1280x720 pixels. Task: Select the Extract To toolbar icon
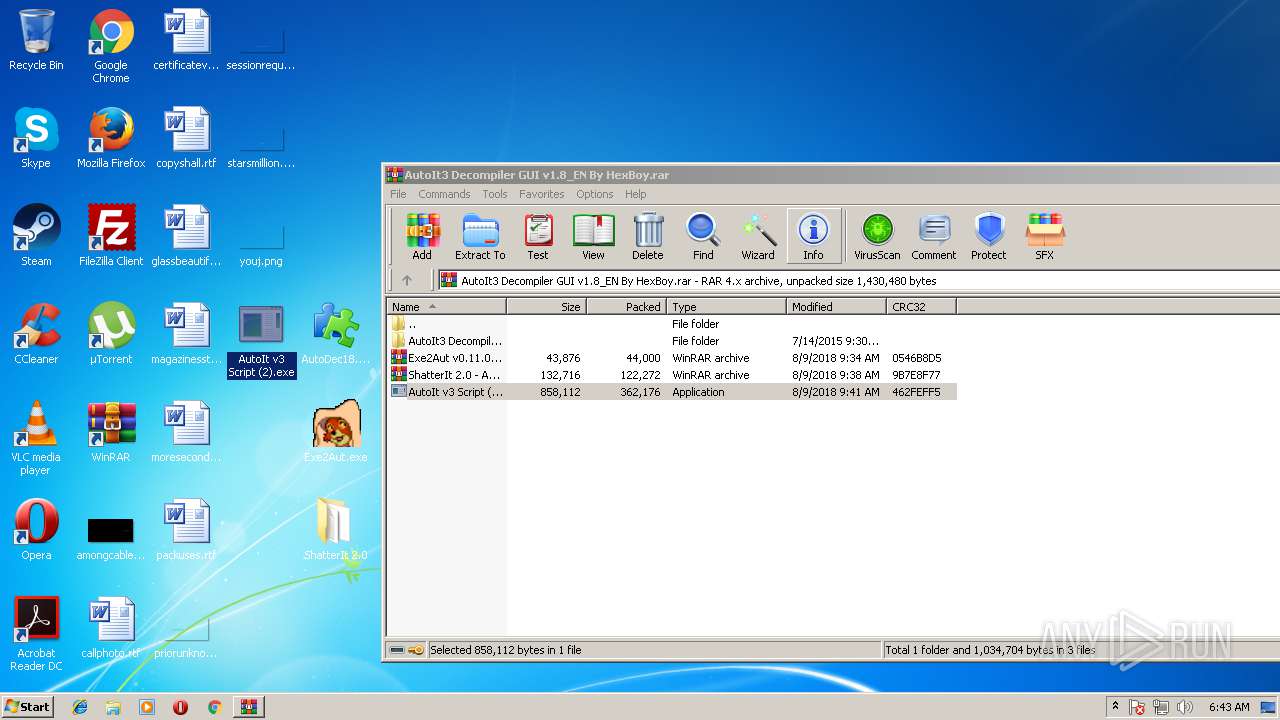(x=480, y=237)
